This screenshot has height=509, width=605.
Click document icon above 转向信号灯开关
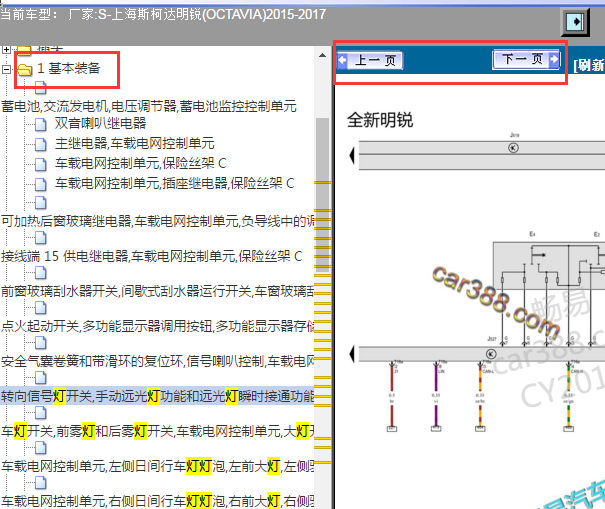point(41,378)
